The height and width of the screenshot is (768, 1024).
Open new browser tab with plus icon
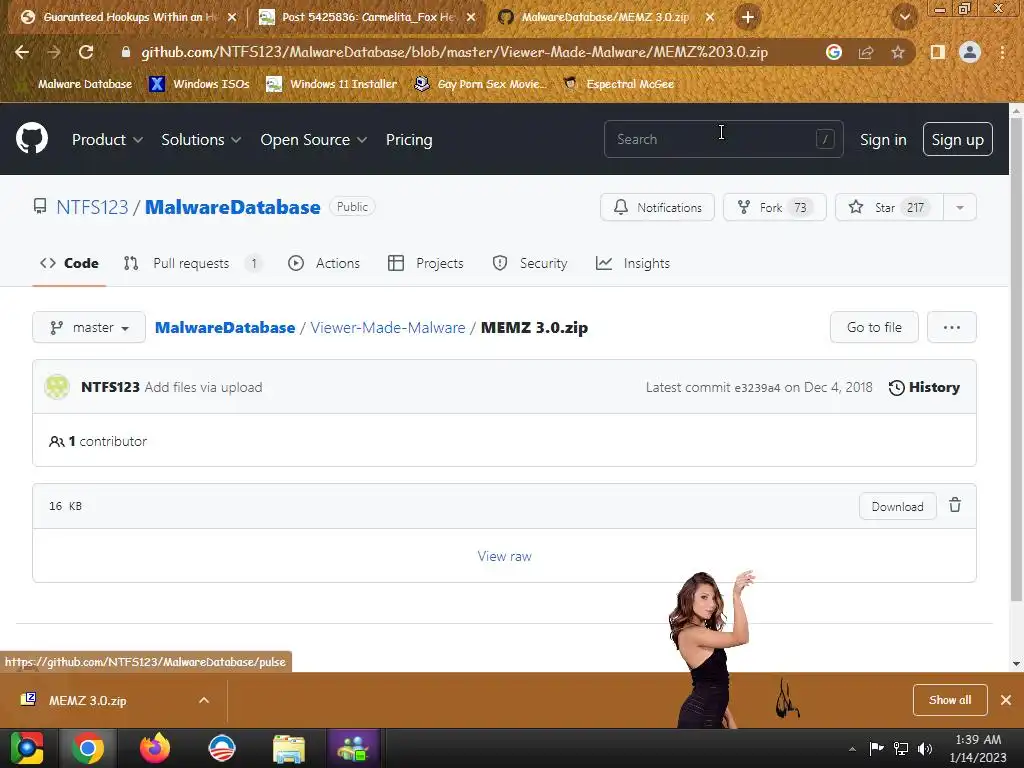point(748,17)
